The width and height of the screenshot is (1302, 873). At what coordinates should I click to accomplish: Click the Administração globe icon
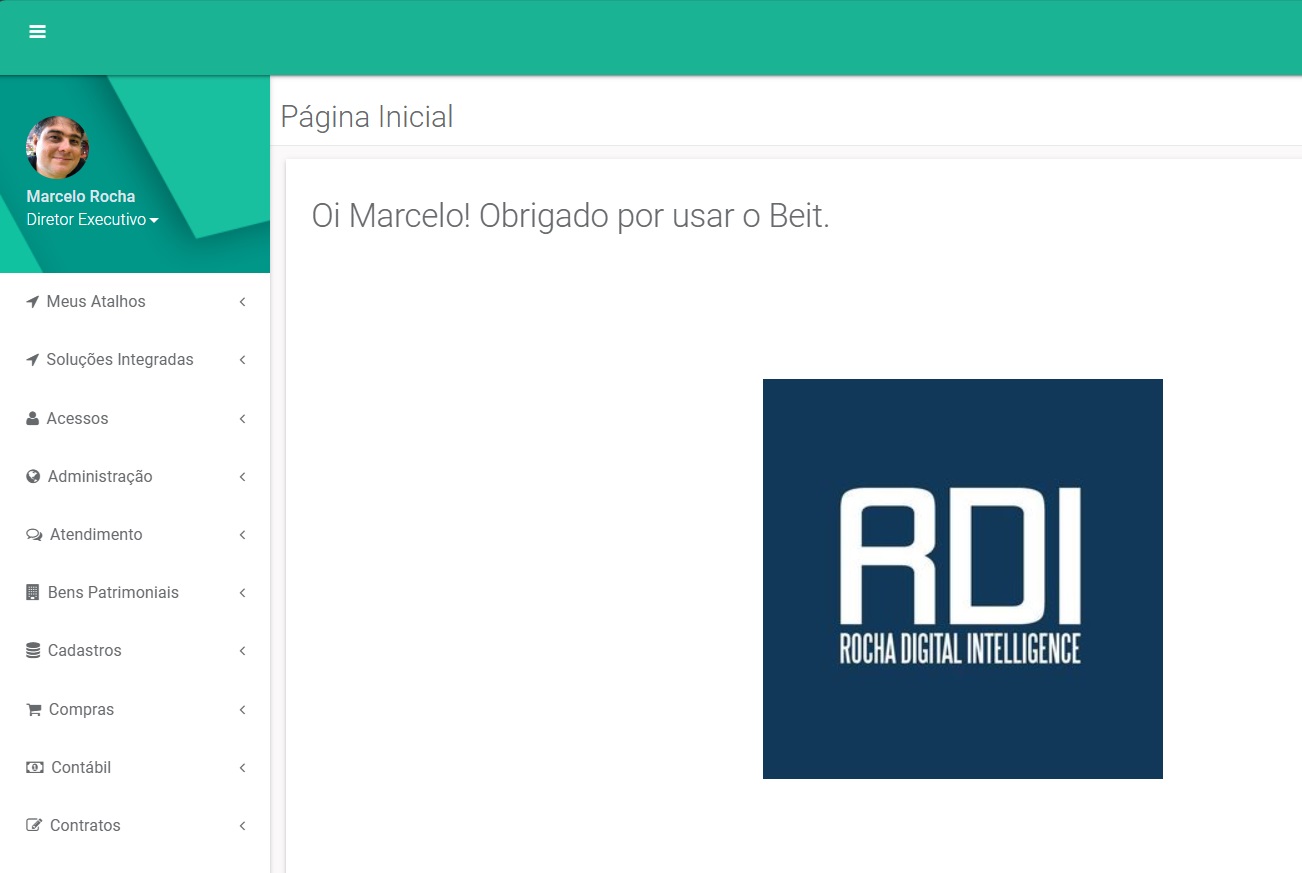33,476
